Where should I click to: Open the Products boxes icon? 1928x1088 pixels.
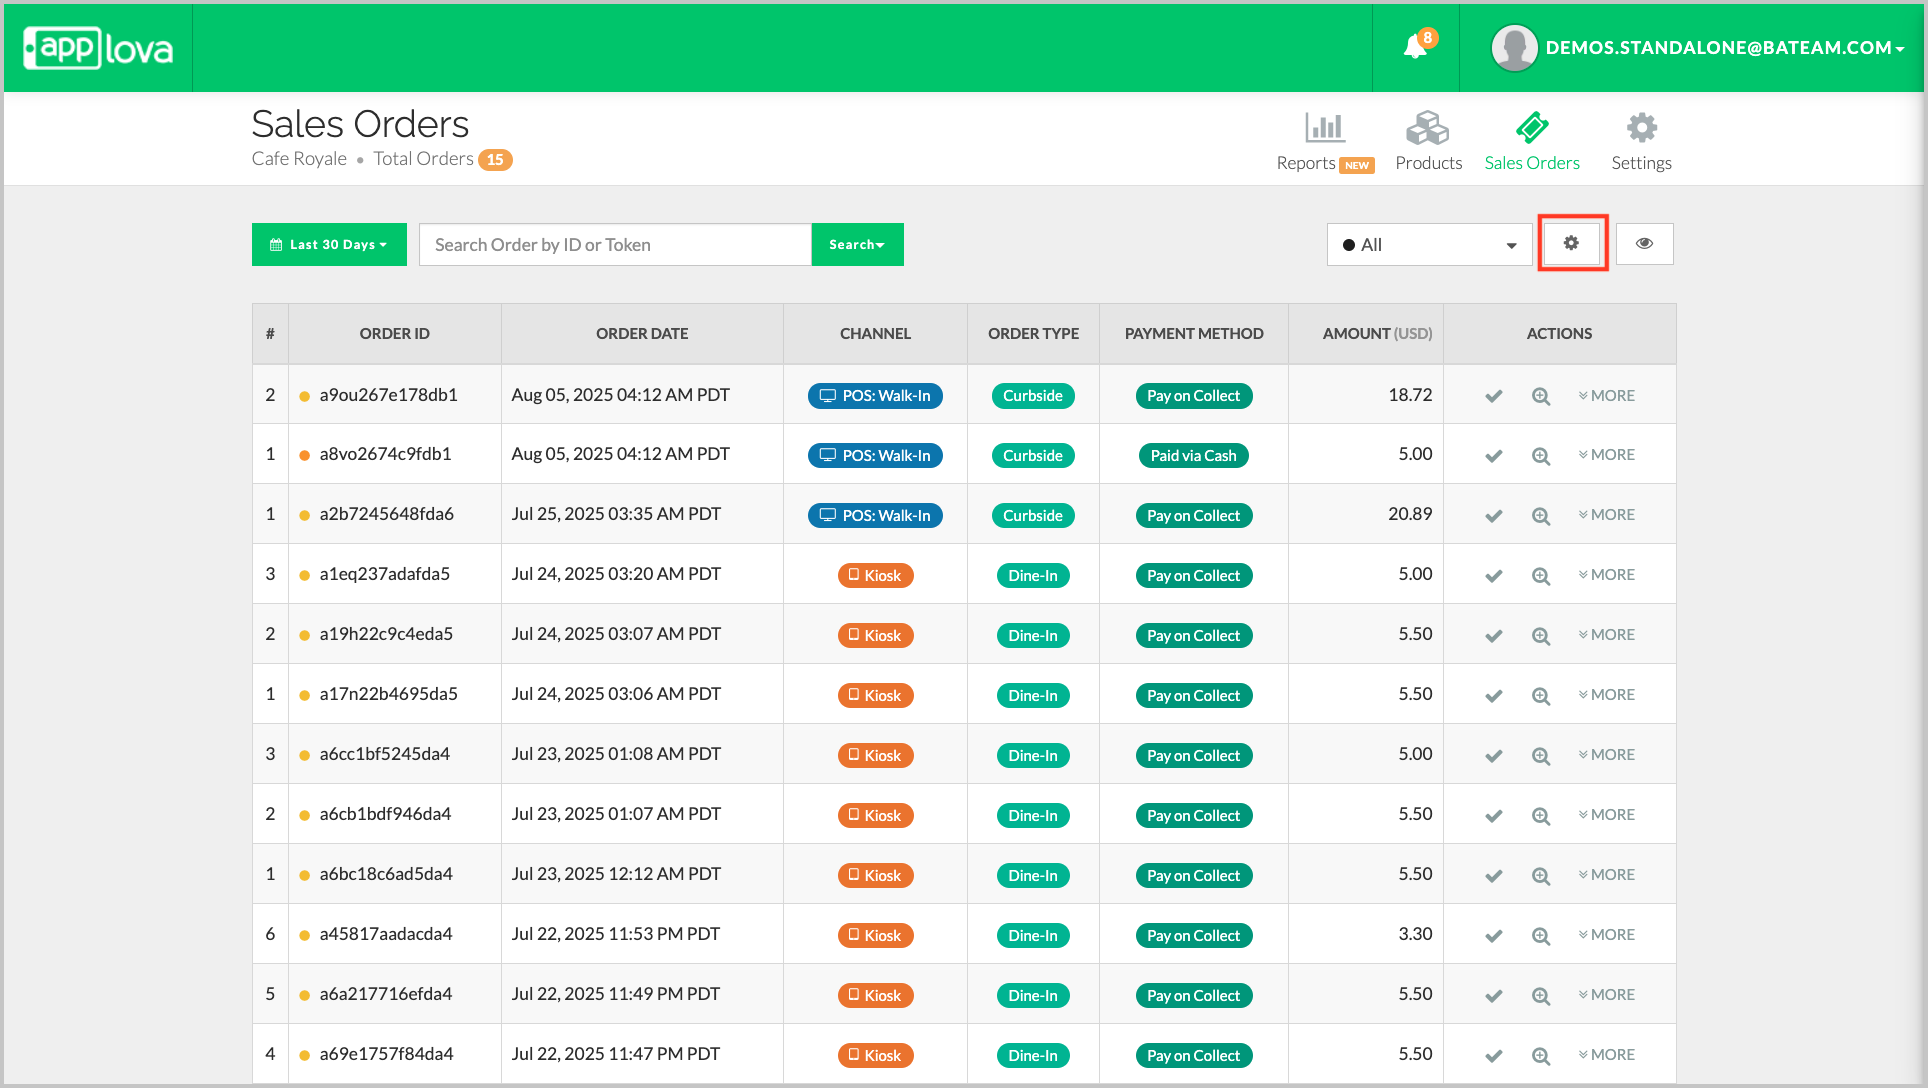pyautogui.click(x=1427, y=128)
